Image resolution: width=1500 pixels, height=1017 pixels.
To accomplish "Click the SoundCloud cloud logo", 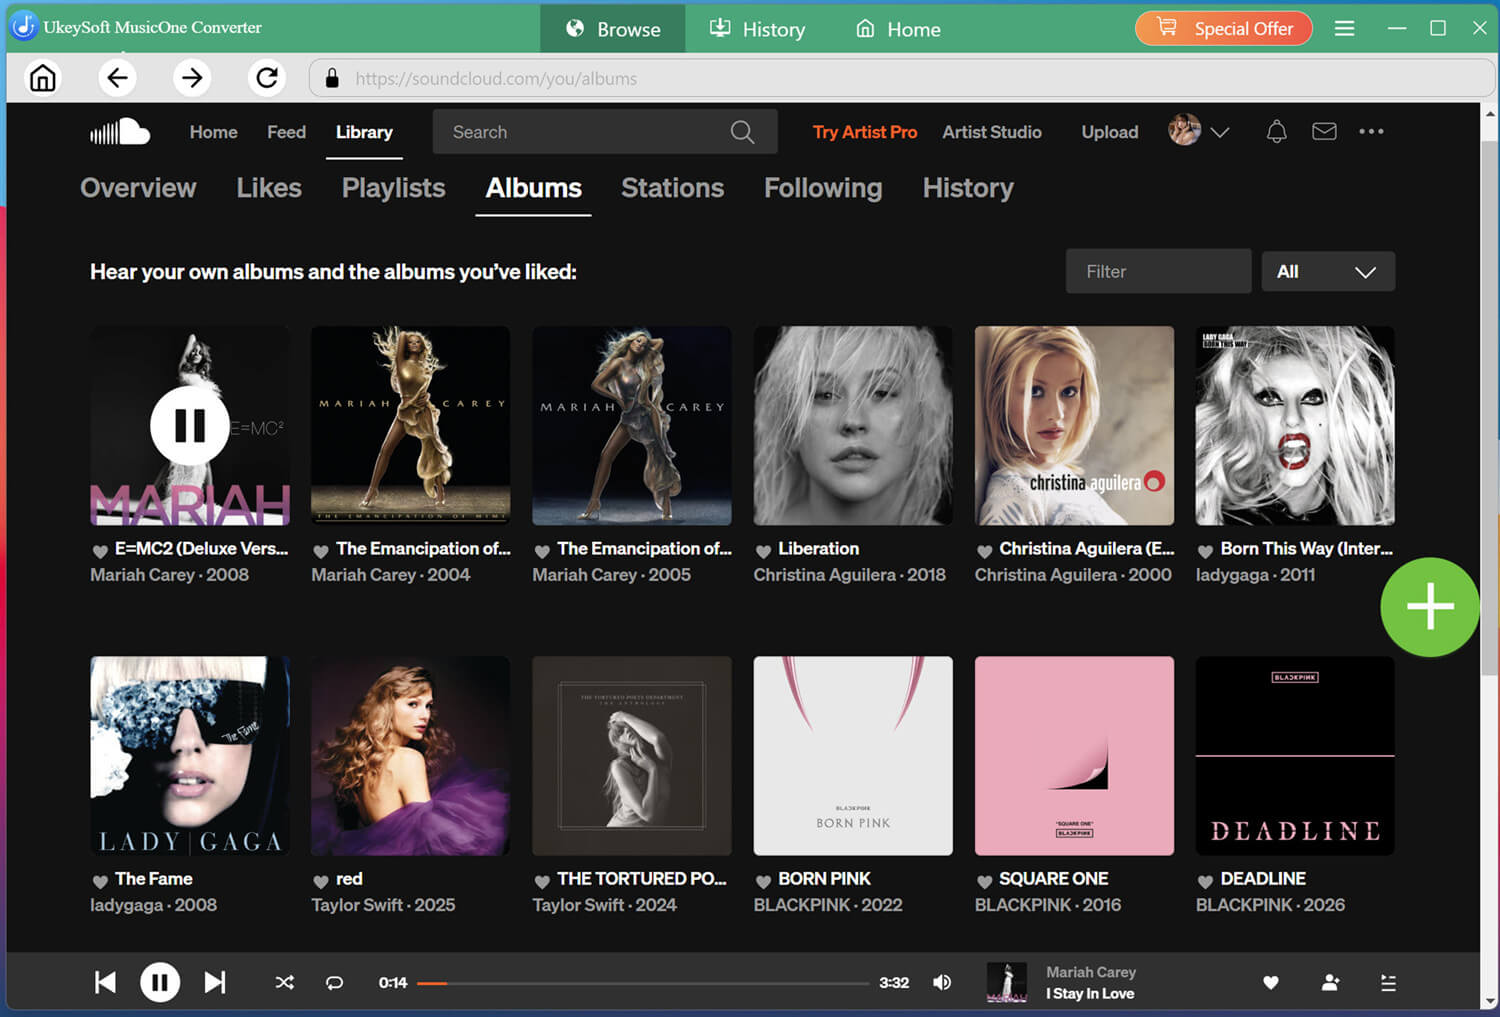I will [120, 132].
